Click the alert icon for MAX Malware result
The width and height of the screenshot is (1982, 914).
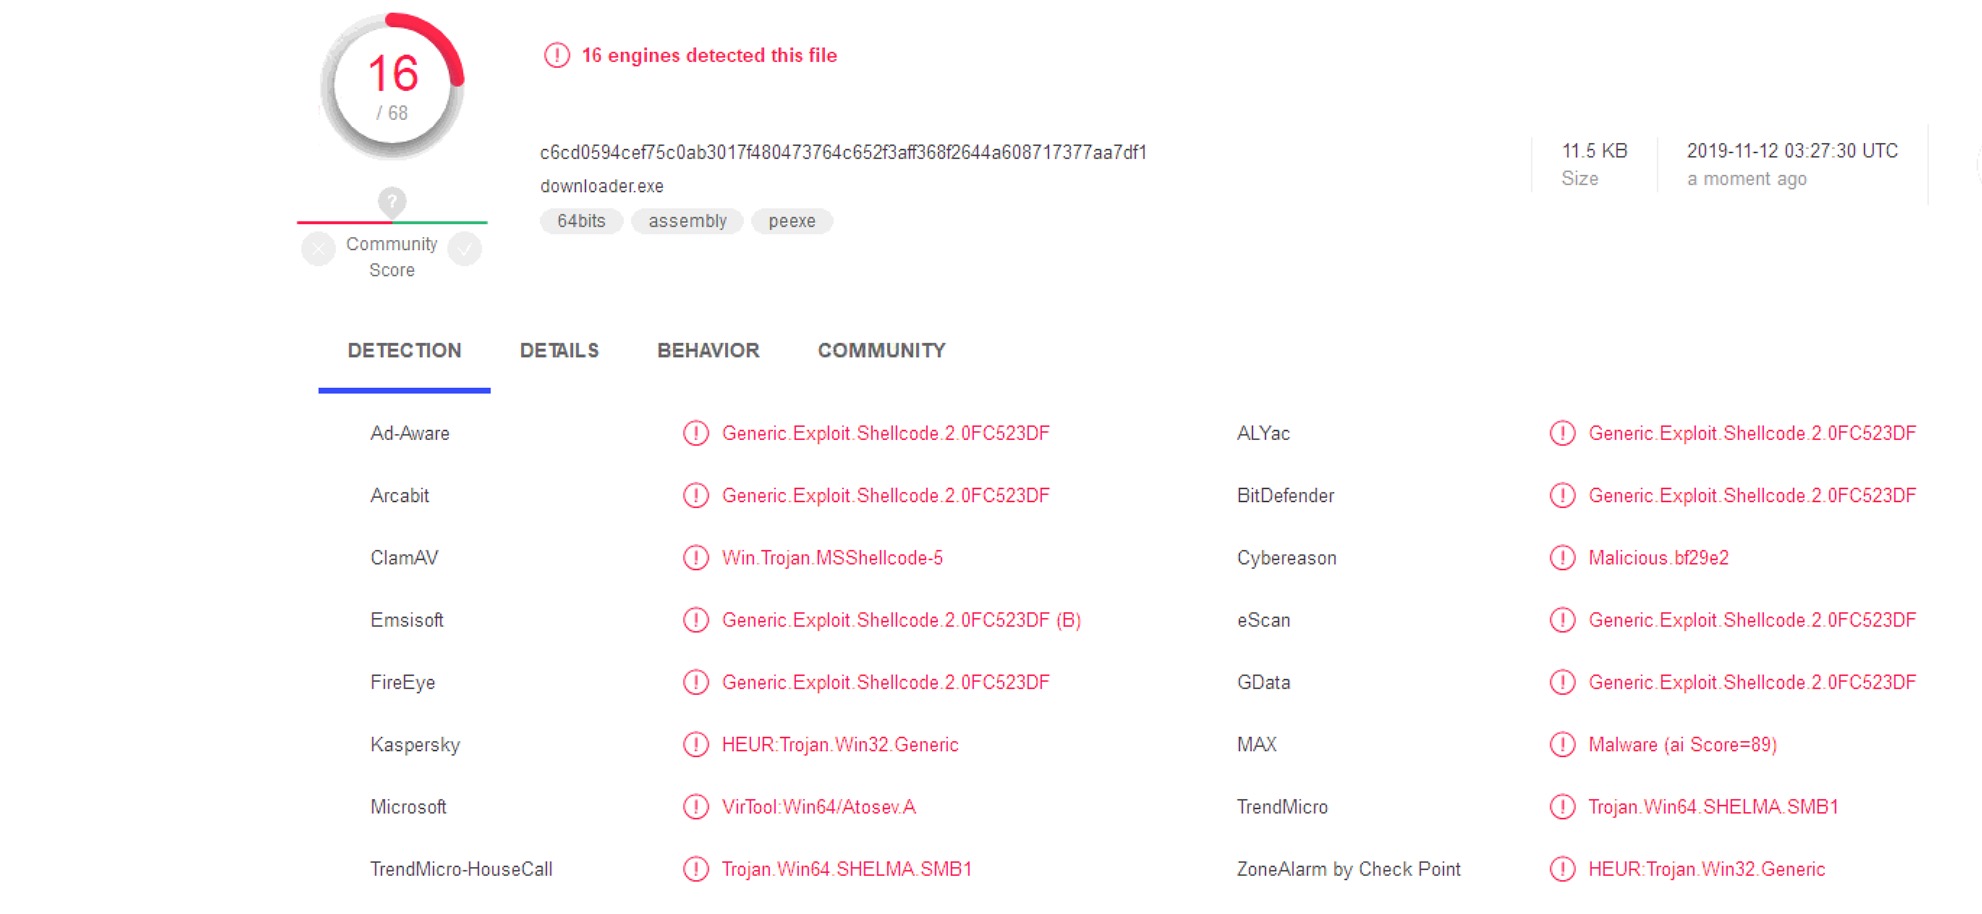point(1562,745)
